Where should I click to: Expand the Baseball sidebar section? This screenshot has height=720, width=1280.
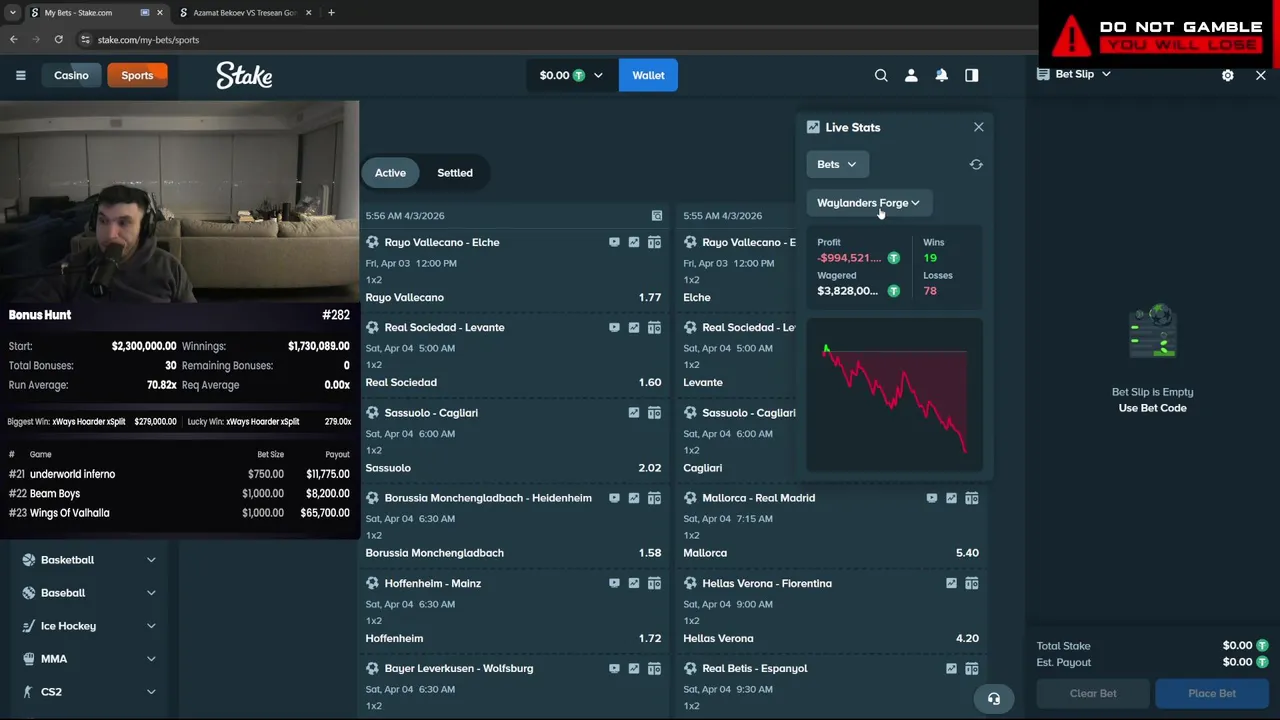coord(89,593)
